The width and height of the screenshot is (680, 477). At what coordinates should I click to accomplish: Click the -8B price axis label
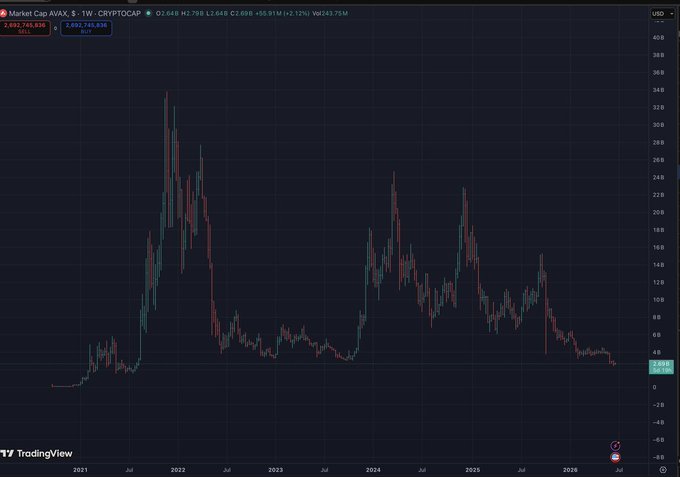tap(658, 457)
